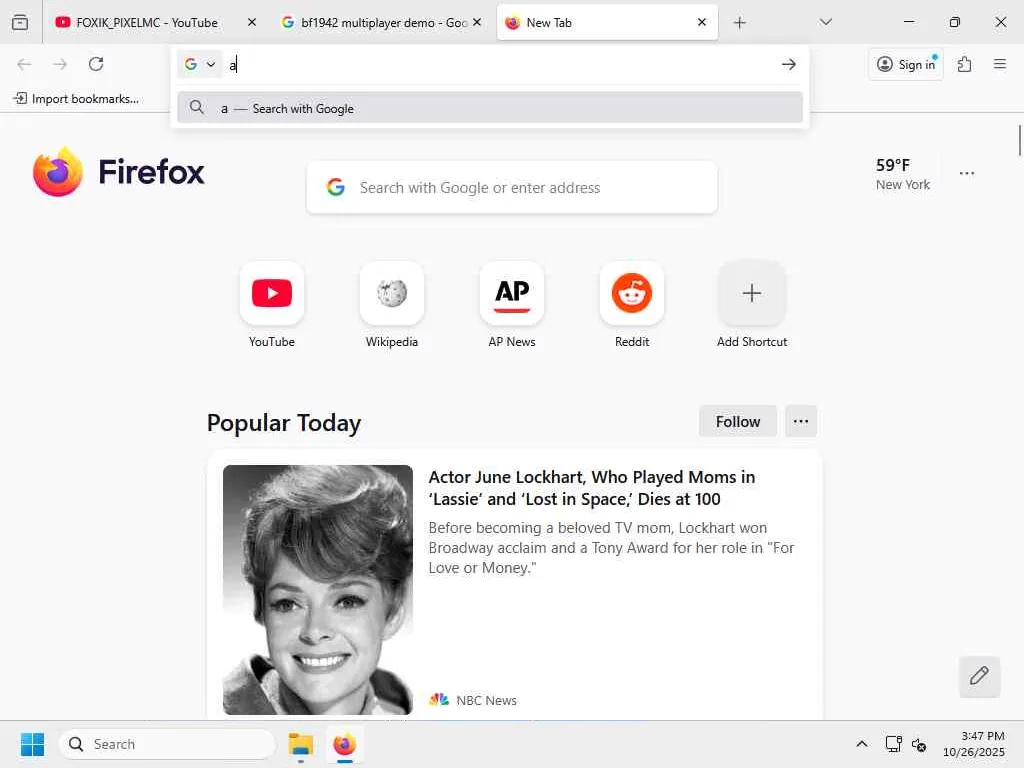The width and height of the screenshot is (1024, 768).
Task: Open the Google search engine switcher dropdown
Action: pyautogui.click(x=200, y=64)
